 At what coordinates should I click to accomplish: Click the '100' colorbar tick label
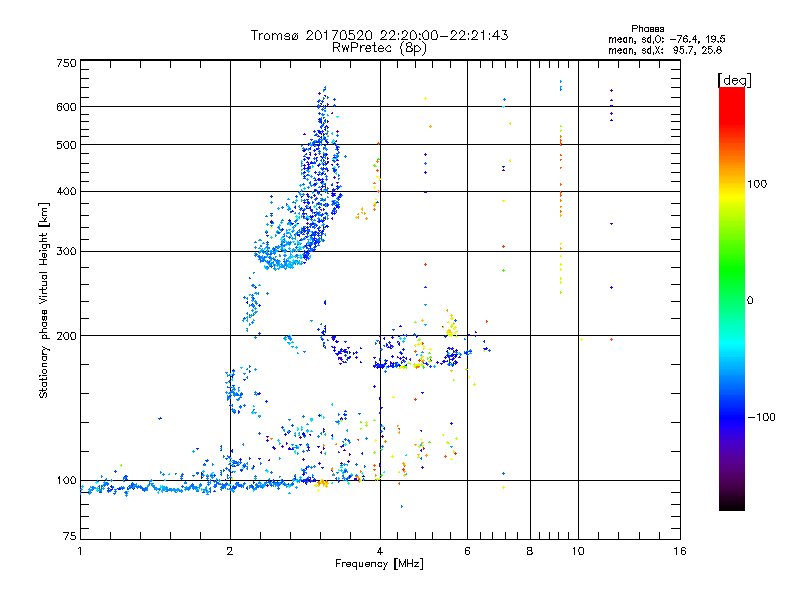tap(757, 184)
